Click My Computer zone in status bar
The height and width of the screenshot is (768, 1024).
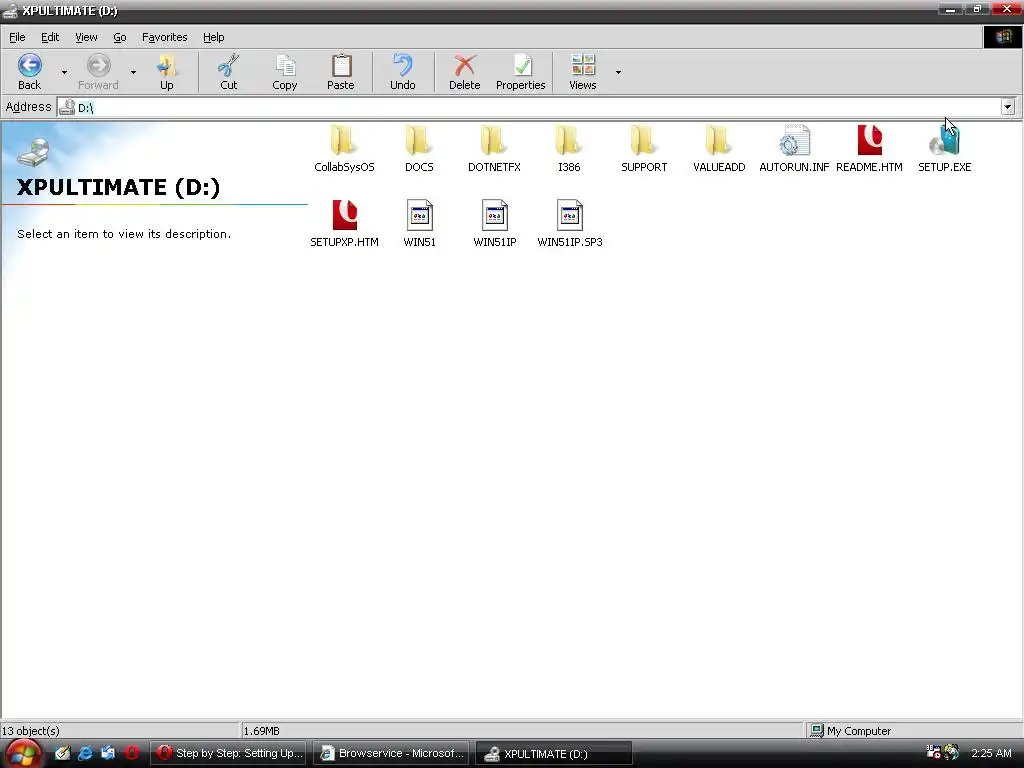[x=850, y=731]
